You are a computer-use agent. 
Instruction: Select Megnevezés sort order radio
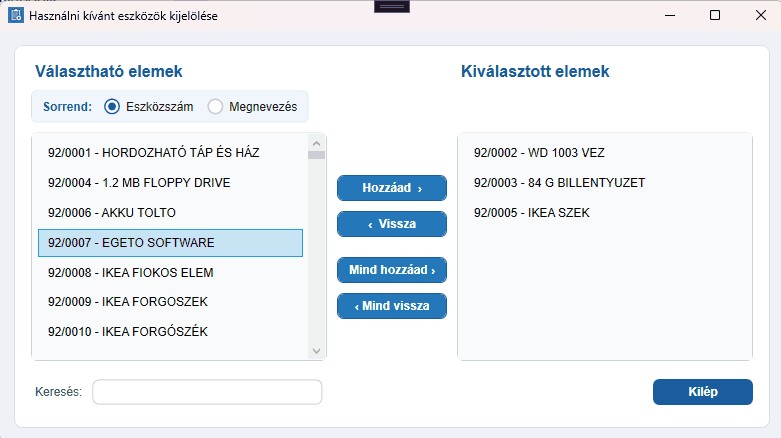(215, 107)
